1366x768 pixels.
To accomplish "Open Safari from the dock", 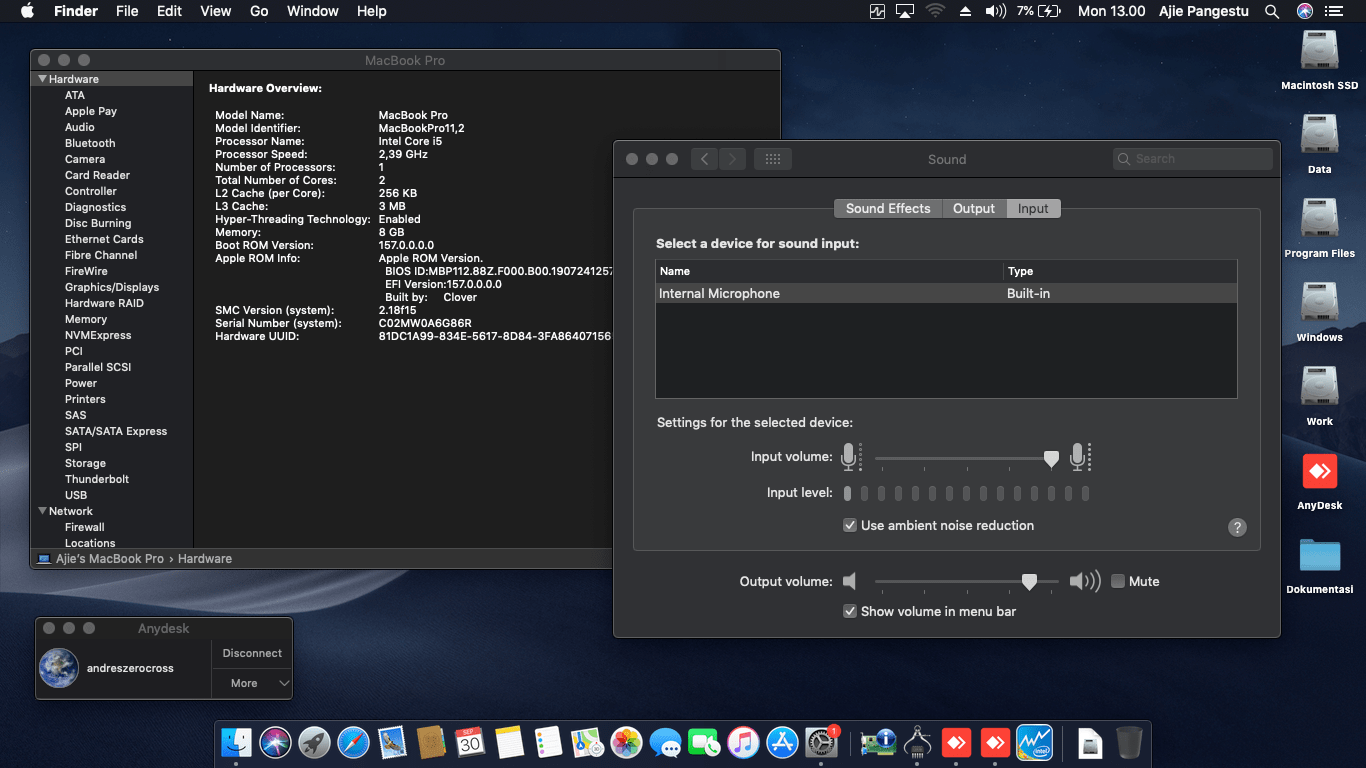I will [353, 742].
